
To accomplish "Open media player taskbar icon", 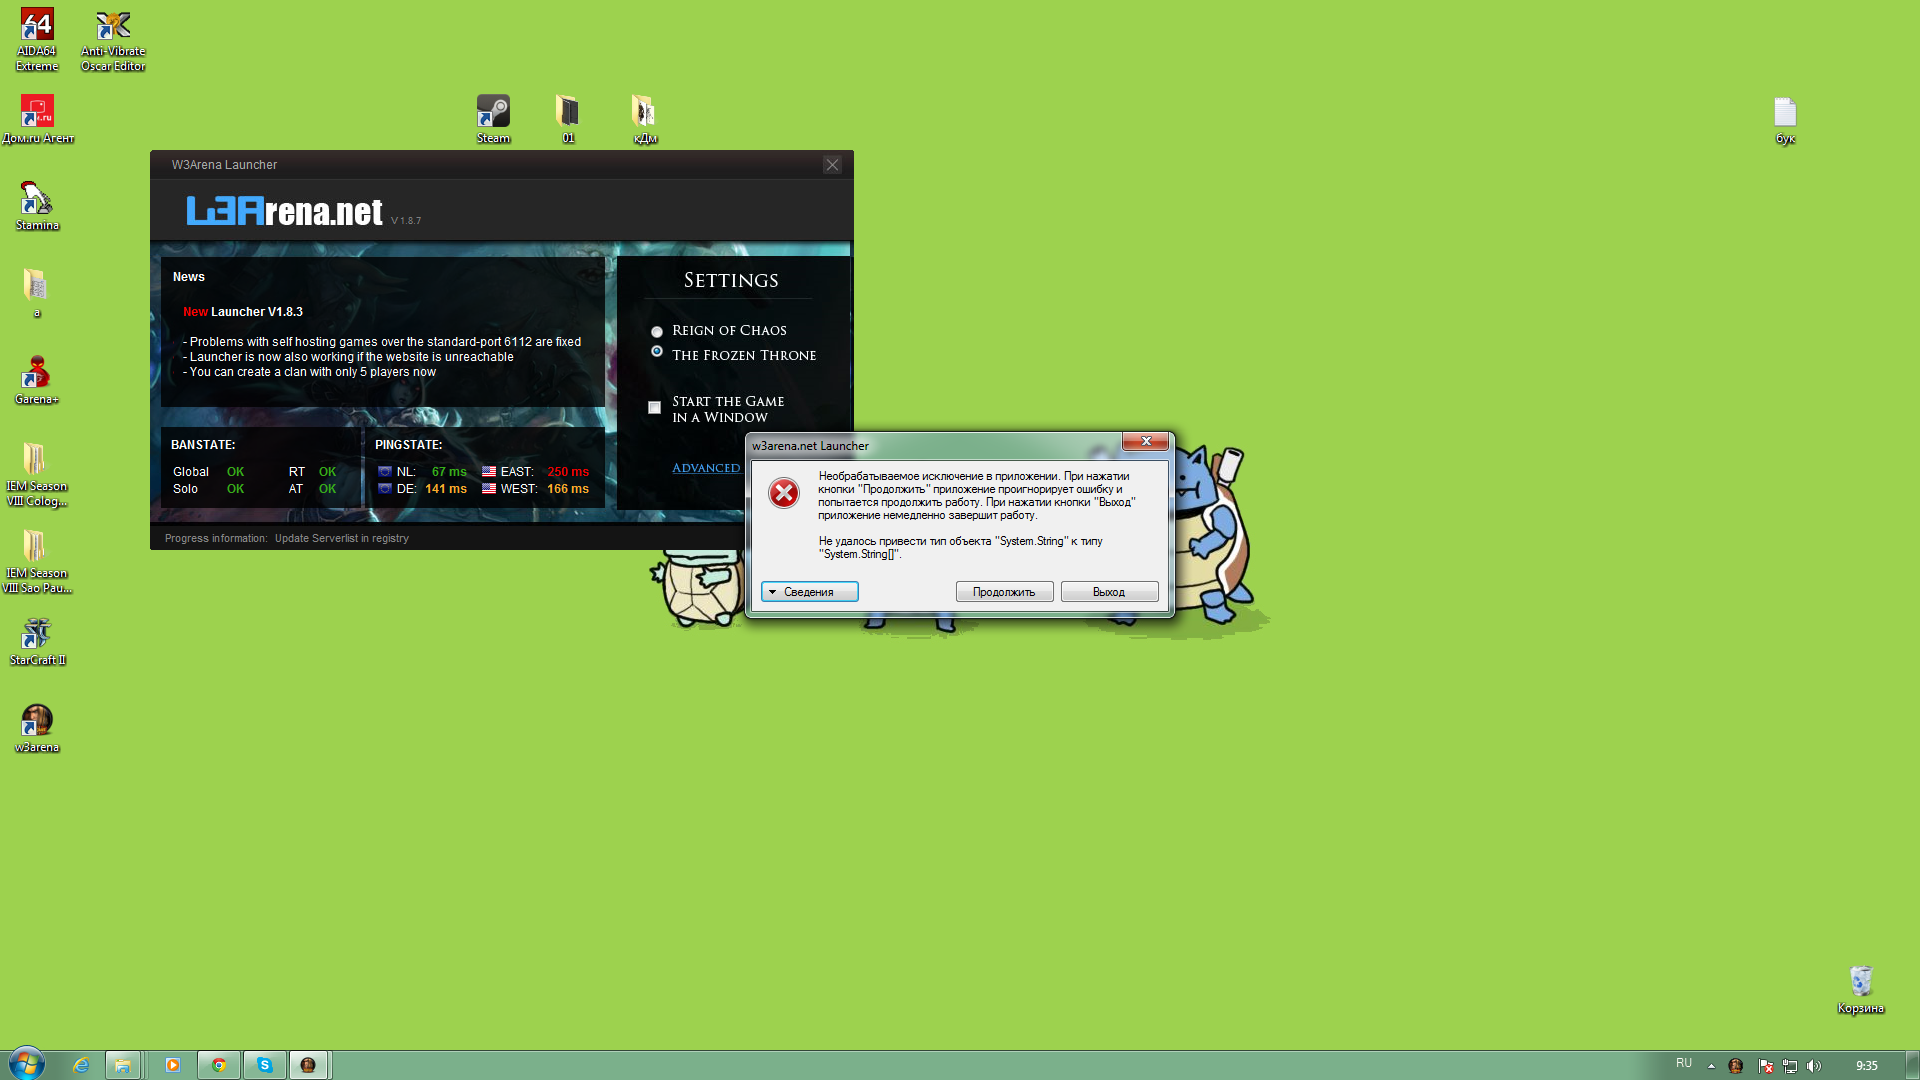I will pos(172,1065).
